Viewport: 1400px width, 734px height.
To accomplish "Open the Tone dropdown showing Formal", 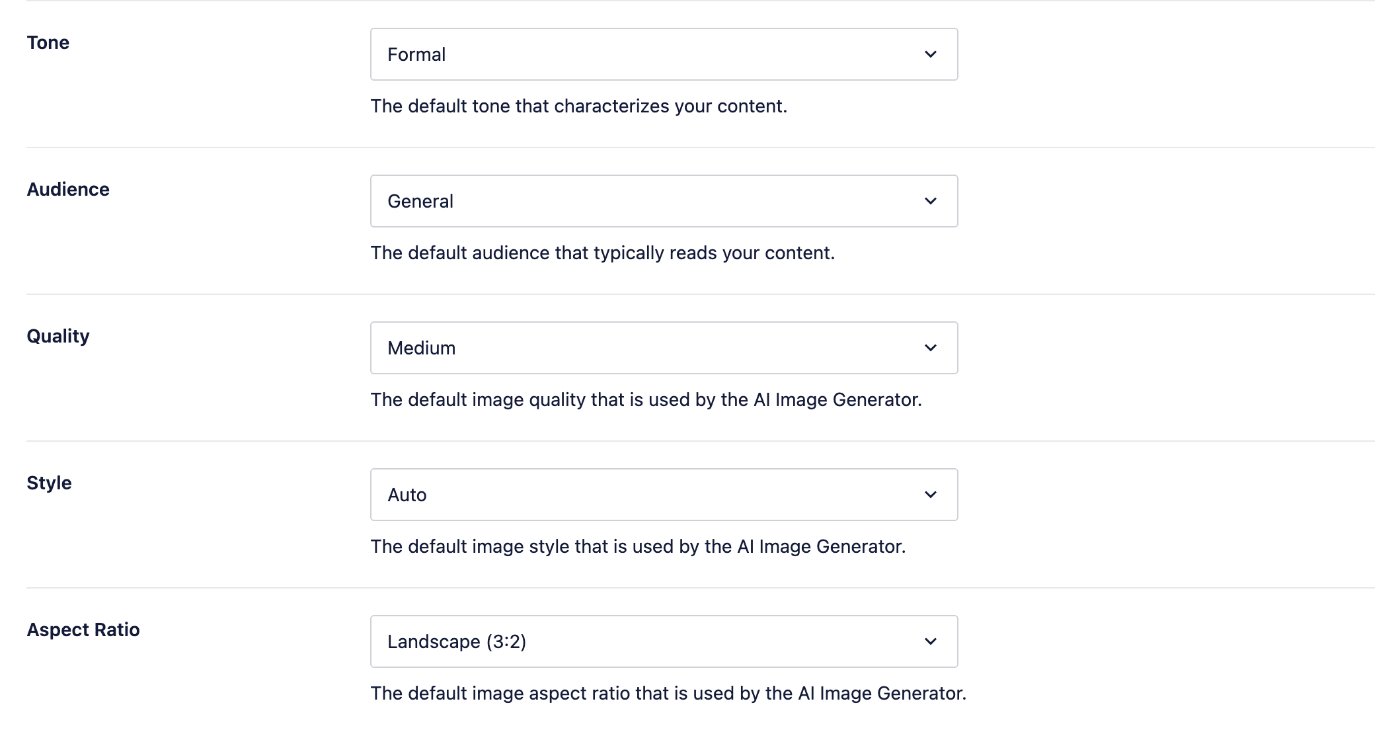I will (x=663, y=54).
